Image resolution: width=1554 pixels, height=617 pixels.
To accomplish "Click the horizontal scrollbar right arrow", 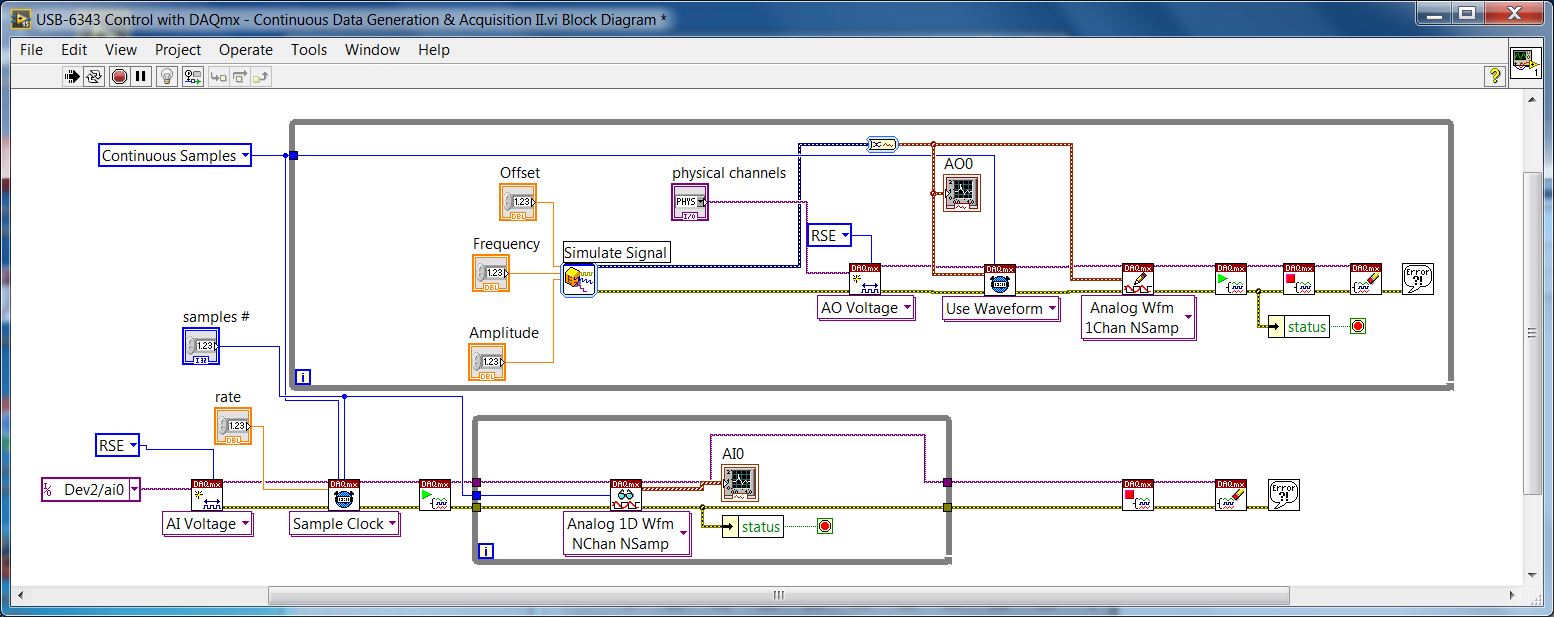I will pyautogui.click(x=1514, y=596).
